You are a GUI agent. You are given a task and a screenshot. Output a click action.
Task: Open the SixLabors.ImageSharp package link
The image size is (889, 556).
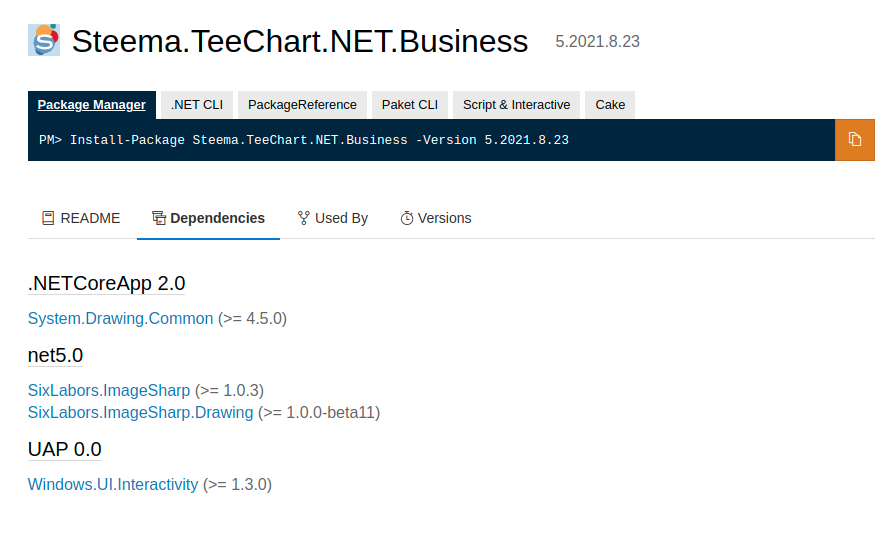click(109, 391)
